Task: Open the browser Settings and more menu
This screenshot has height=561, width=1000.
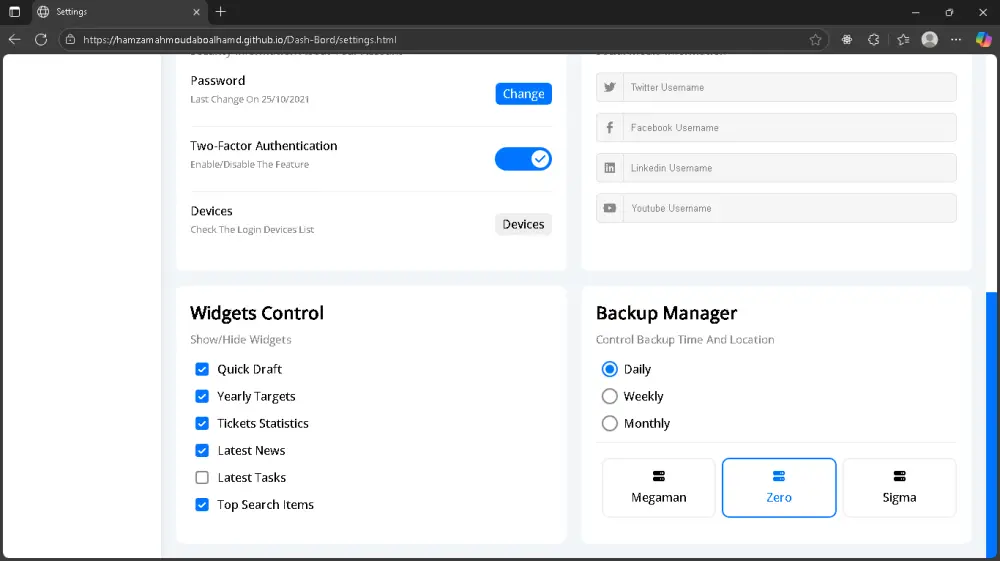Action: tap(958, 40)
